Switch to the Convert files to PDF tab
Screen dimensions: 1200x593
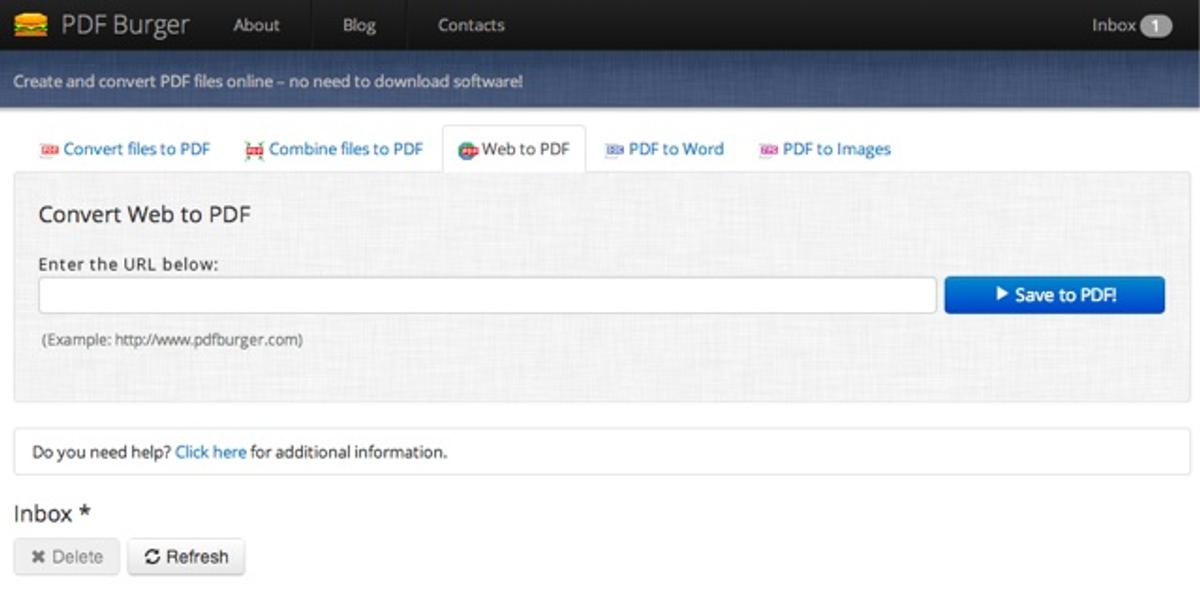[125, 149]
